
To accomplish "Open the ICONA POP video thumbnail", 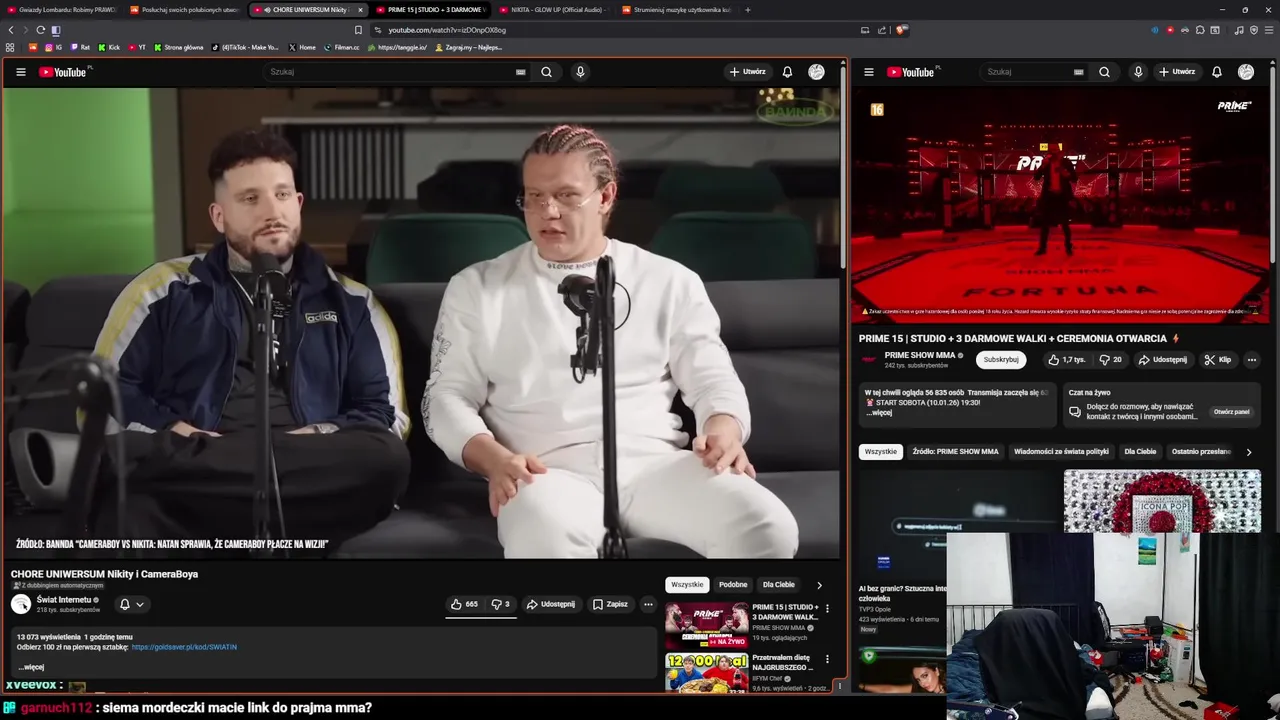I will 1162,501.
